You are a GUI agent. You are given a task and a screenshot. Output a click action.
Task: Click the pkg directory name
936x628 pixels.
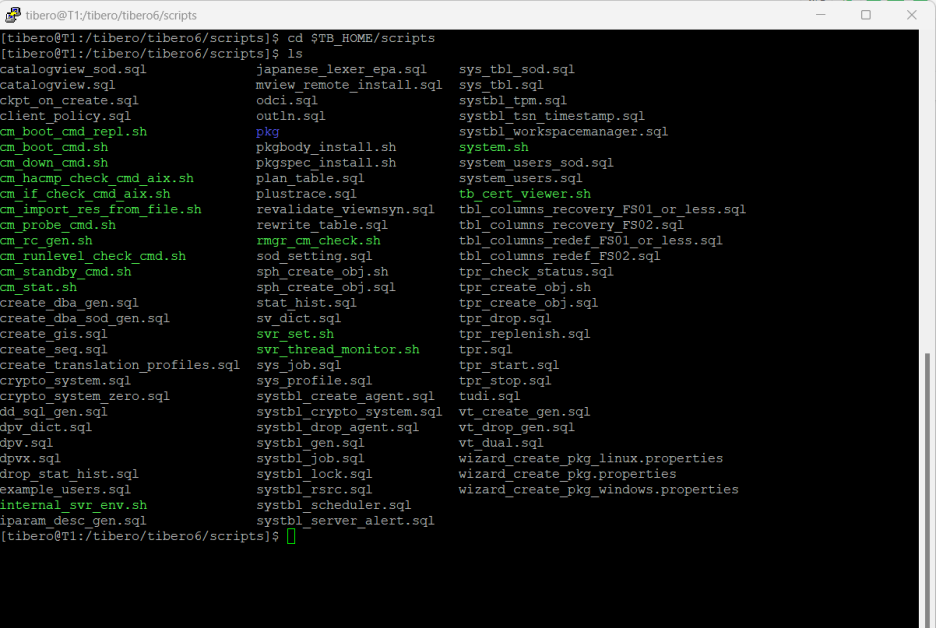[267, 132]
